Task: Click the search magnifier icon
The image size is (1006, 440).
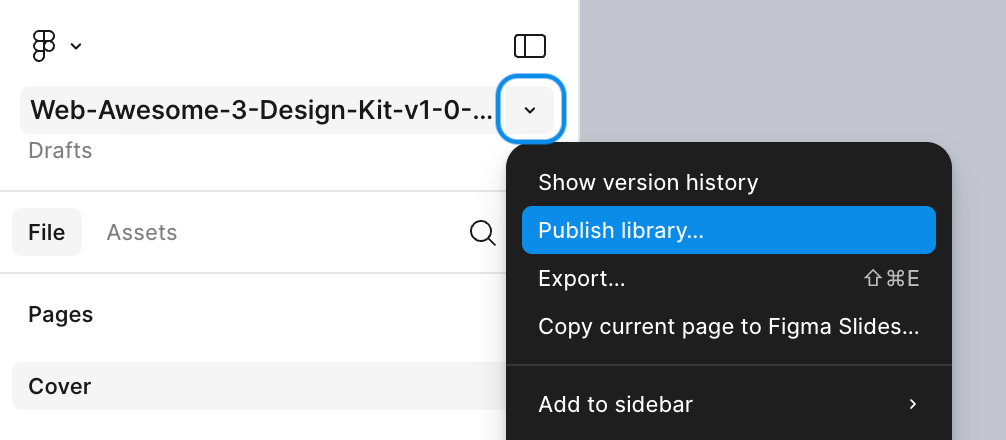Action: point(483,233)
